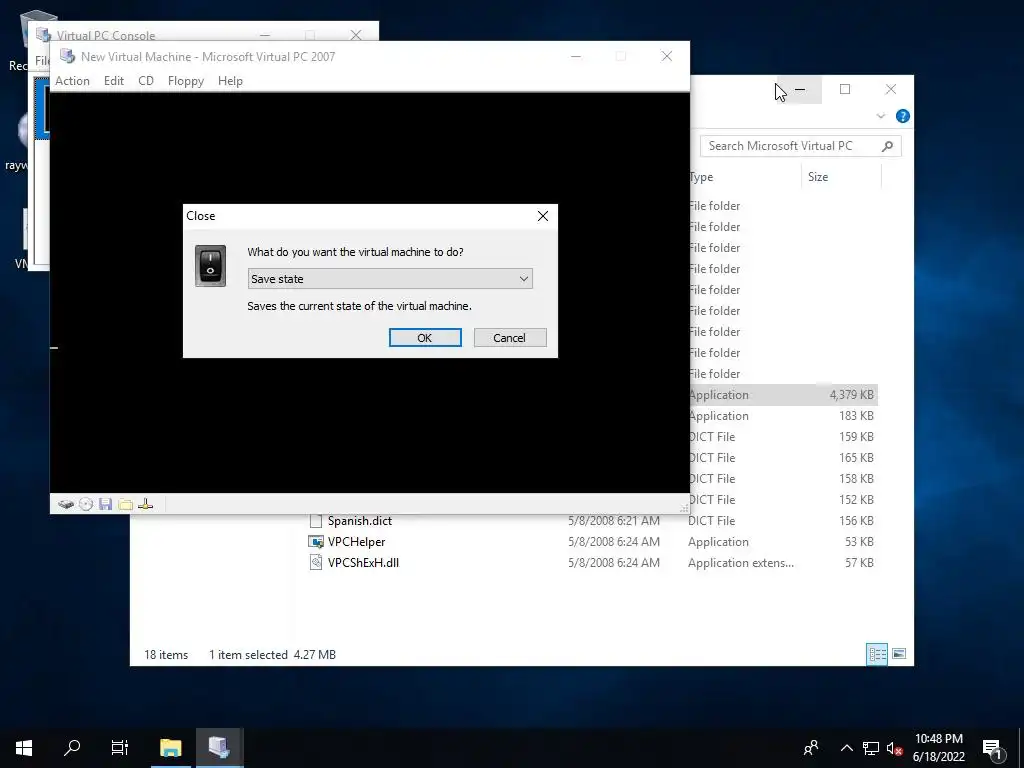The height and width of the screenshot is (768, 1024).
Task: Minimize the Explorer window
Action: click(x=800, y=89)
